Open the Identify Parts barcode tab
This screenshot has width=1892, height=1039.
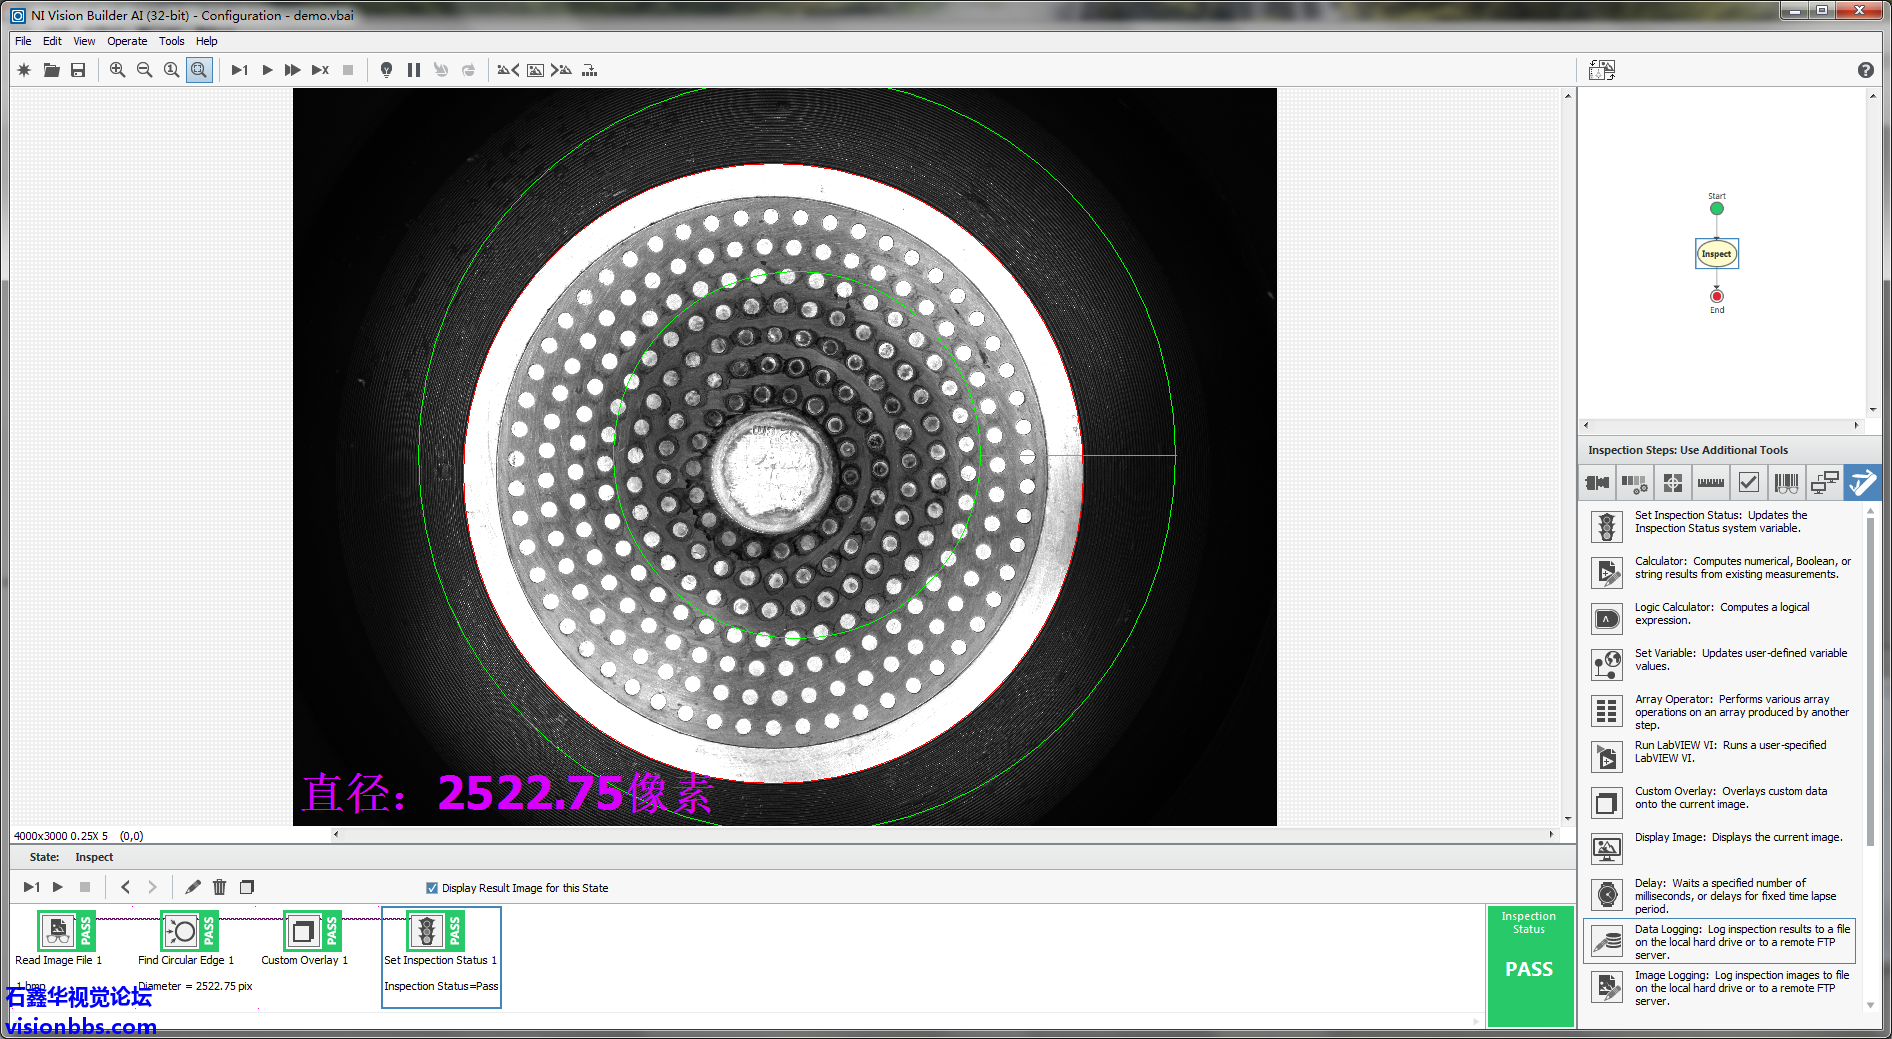click(x=1786, y=483)
